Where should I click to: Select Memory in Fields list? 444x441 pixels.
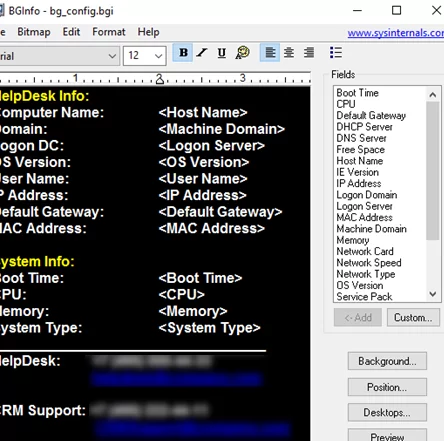pos(353,240)
